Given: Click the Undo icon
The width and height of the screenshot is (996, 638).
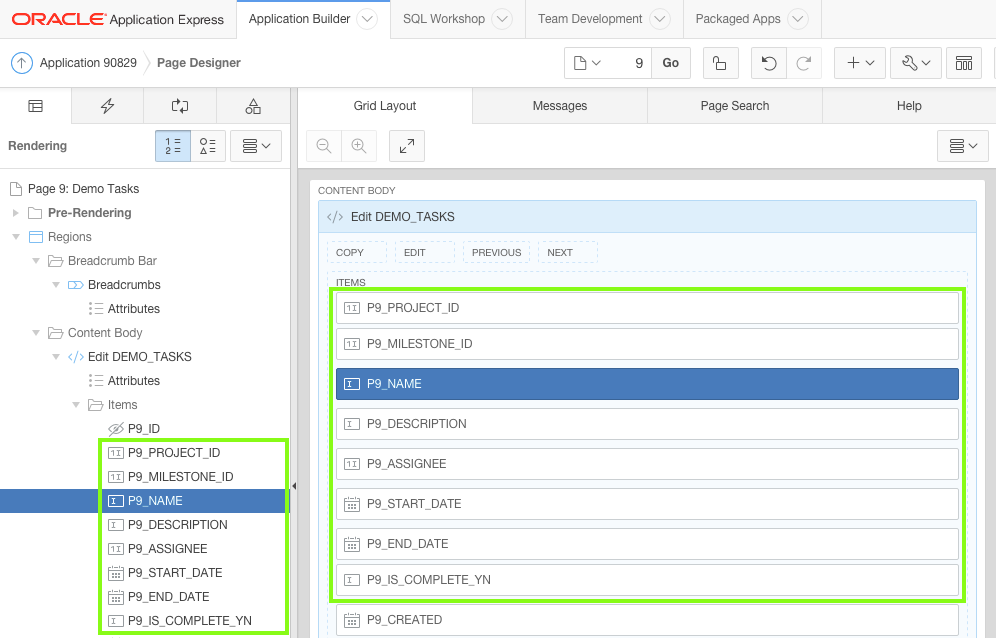Looking at the screenshot, I should pyautogui.click(x=769, y=63).
